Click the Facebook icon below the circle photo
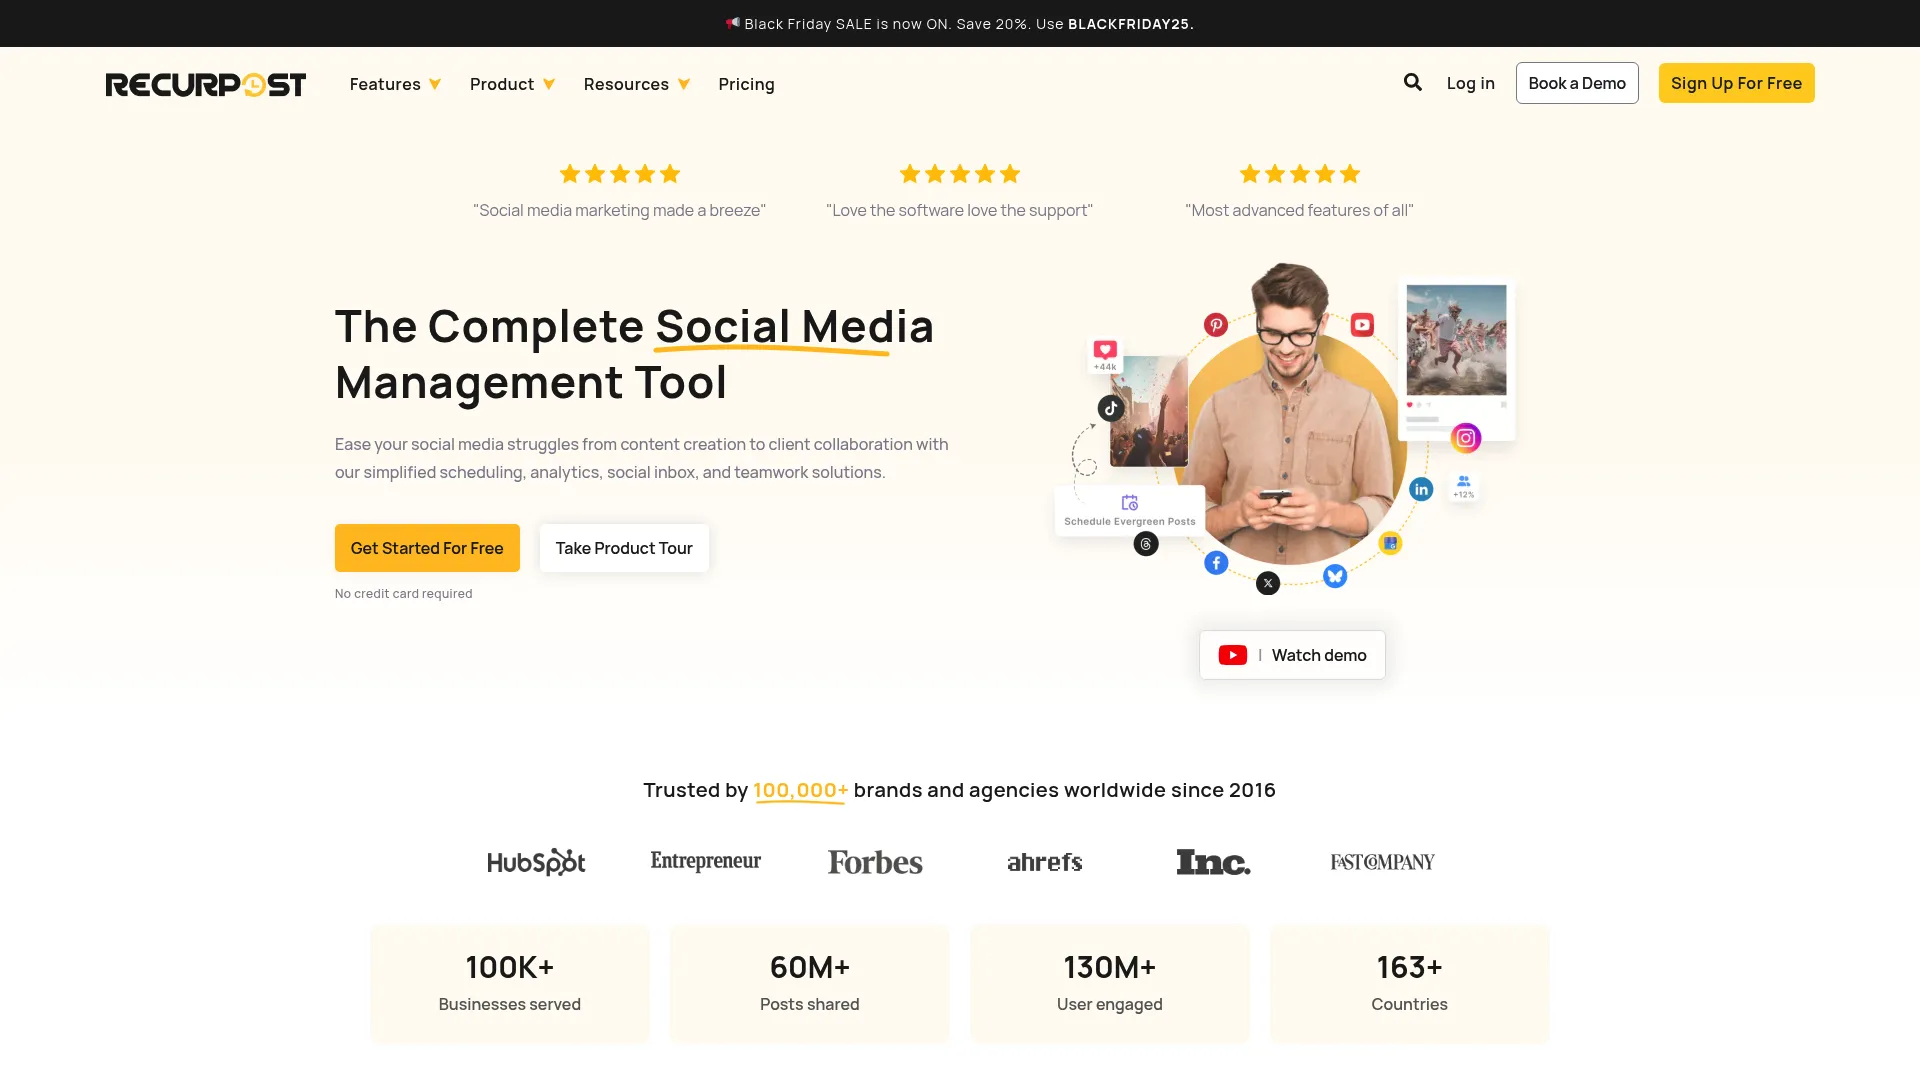Image resolution: width=1920 pixels, height=1080 pixels. tap(1216, 562)
